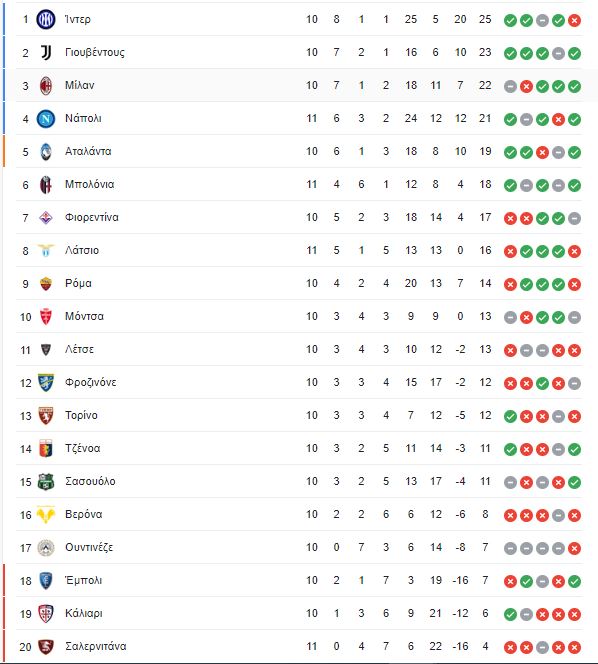598x664 pixels.
Task: Click Milan's first form draw indicator
Action: (x=510, y=86)
